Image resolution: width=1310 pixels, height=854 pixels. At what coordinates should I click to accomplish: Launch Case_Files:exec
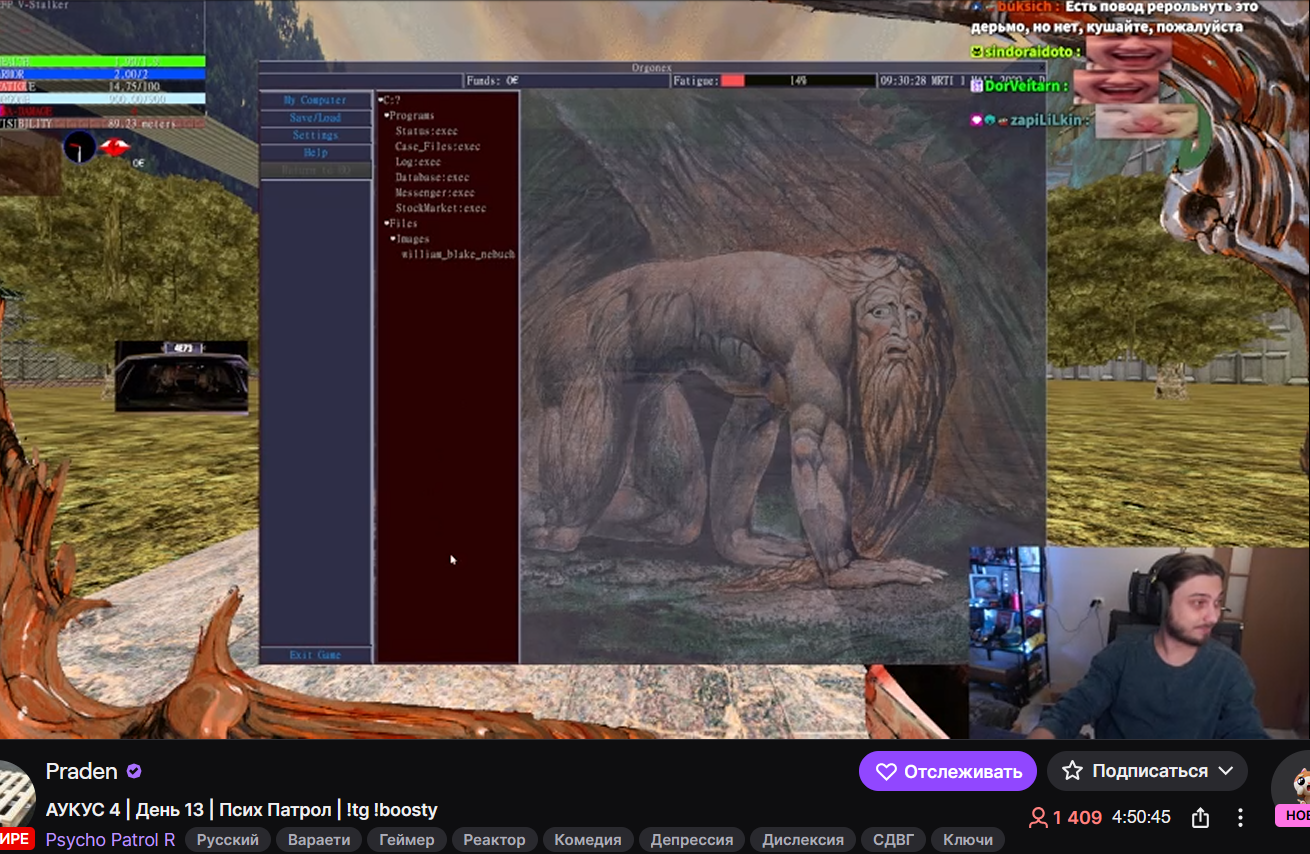point(438,147)
